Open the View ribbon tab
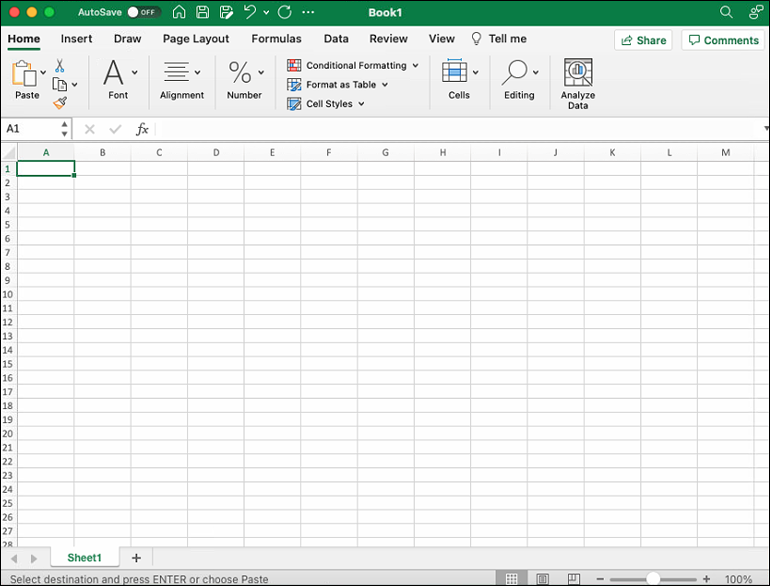 [x=441, y=39]
